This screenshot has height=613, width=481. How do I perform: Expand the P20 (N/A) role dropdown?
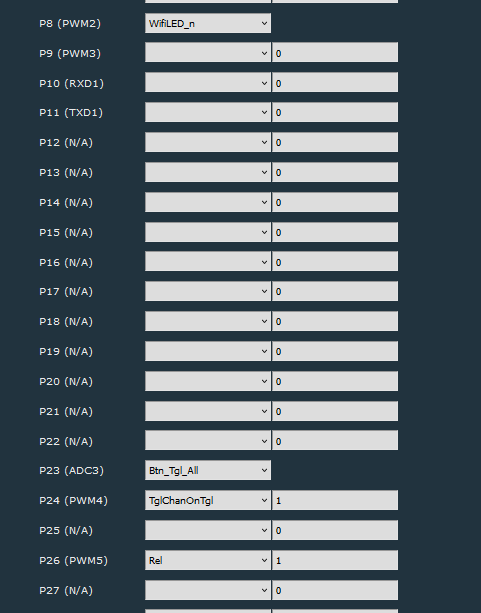point(208,381)
